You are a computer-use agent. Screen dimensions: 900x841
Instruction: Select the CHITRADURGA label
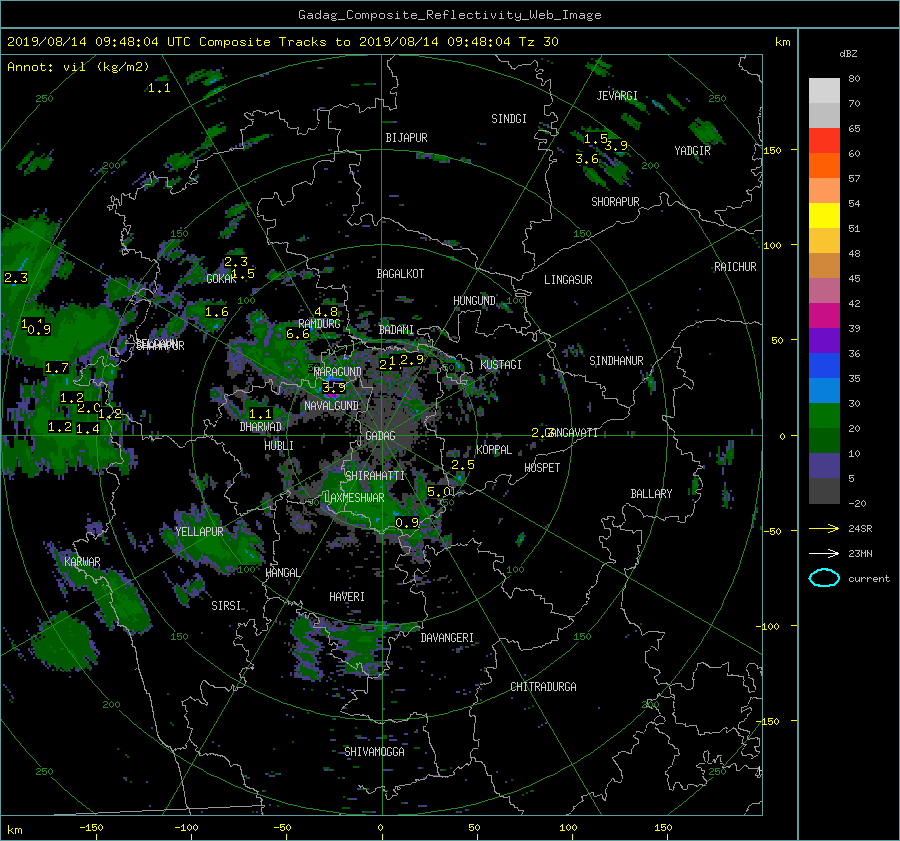pos(543,687)
